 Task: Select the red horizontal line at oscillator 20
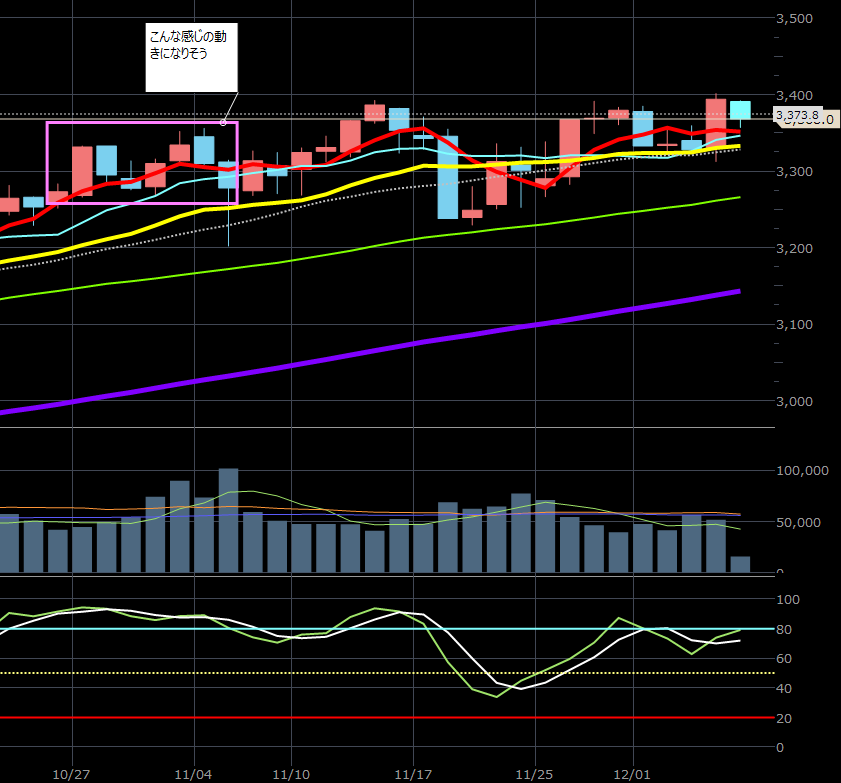[x=400, y=718]
